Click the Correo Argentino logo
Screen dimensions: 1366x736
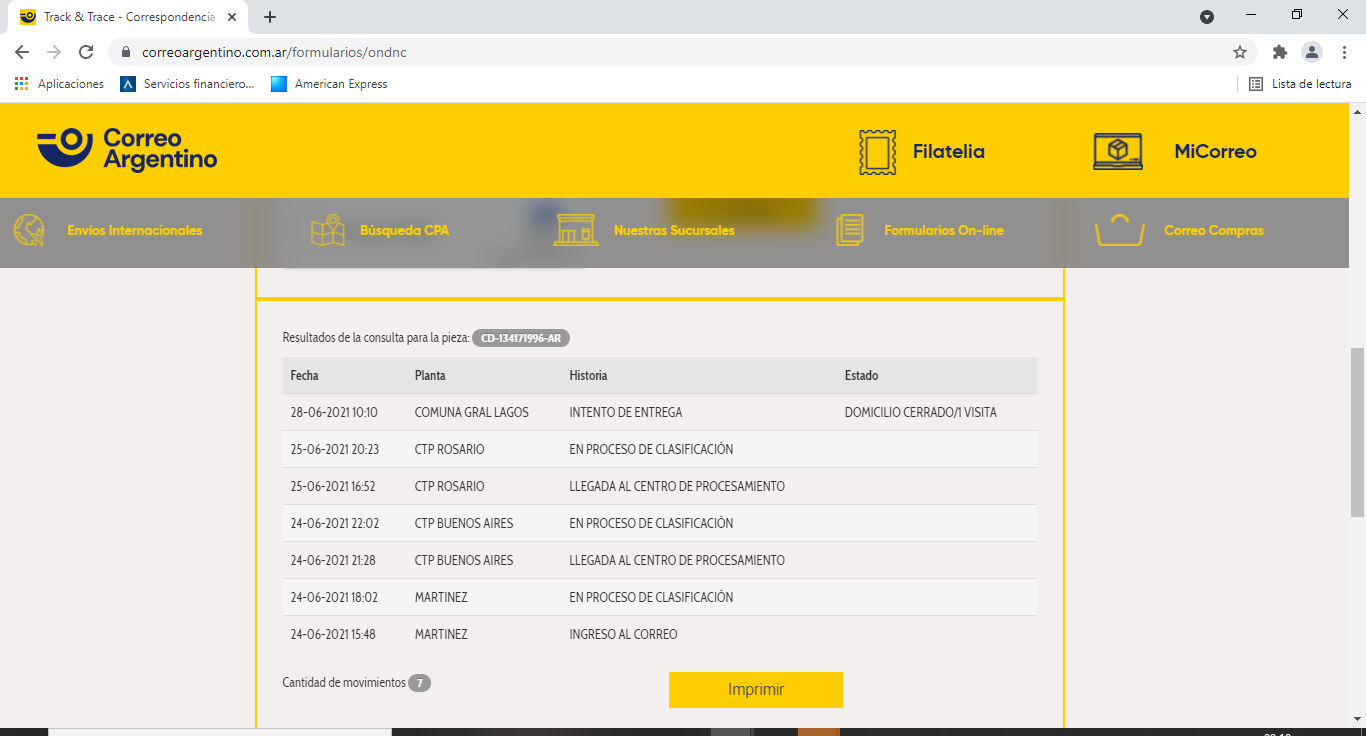tap(127, 150)
